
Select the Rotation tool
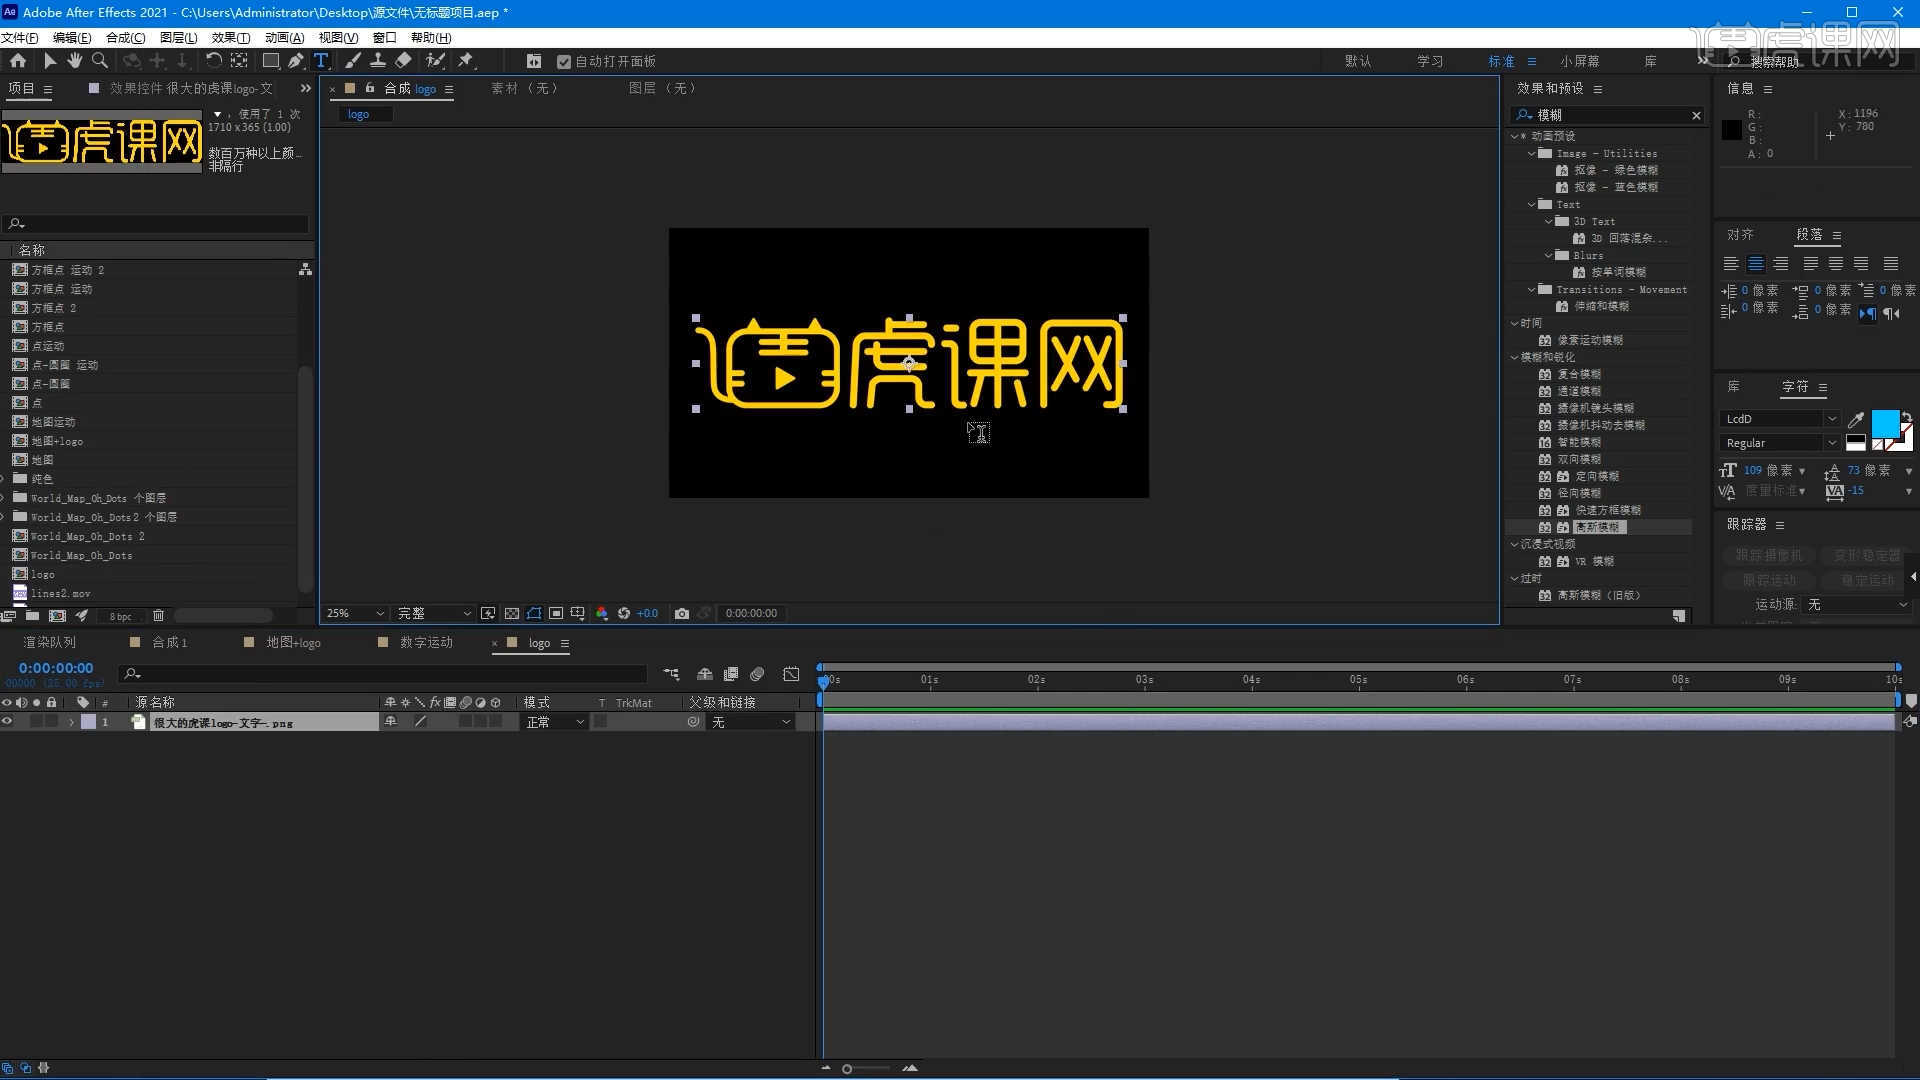[213, 61]
